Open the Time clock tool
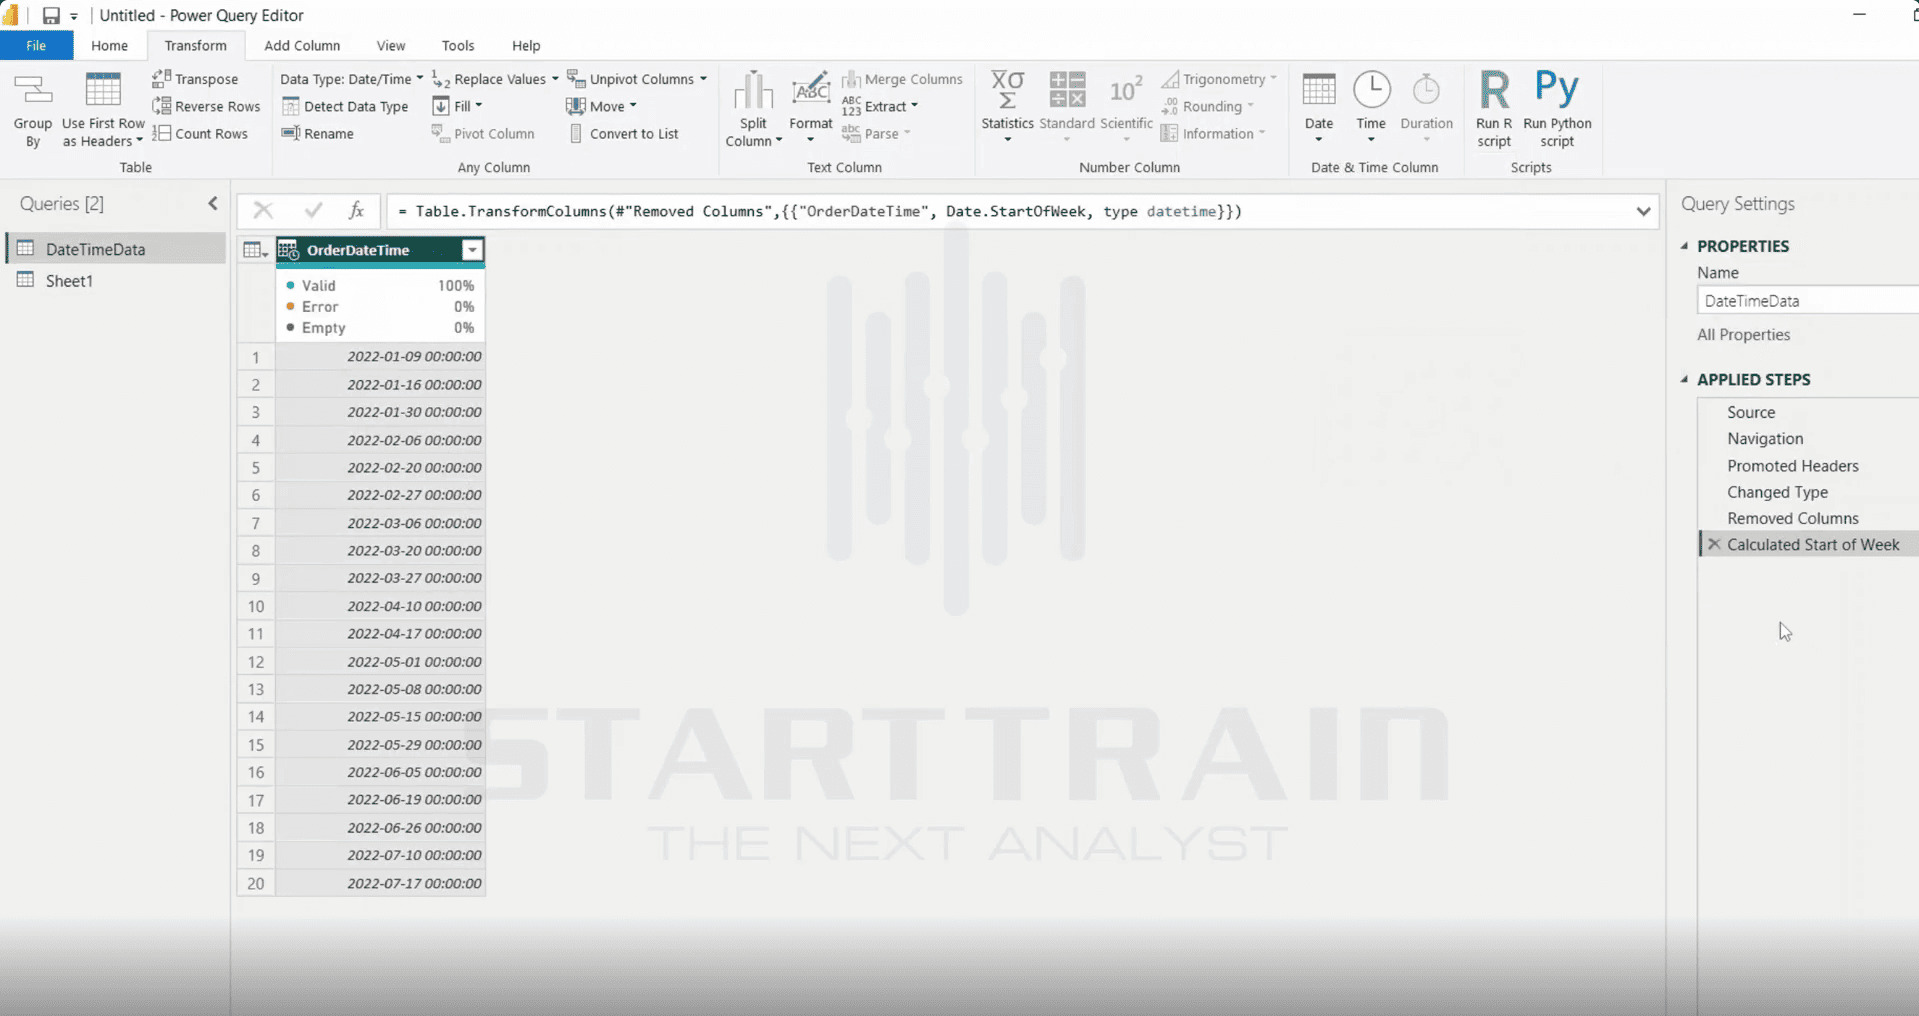1919x1016 pixels. 1371,106
